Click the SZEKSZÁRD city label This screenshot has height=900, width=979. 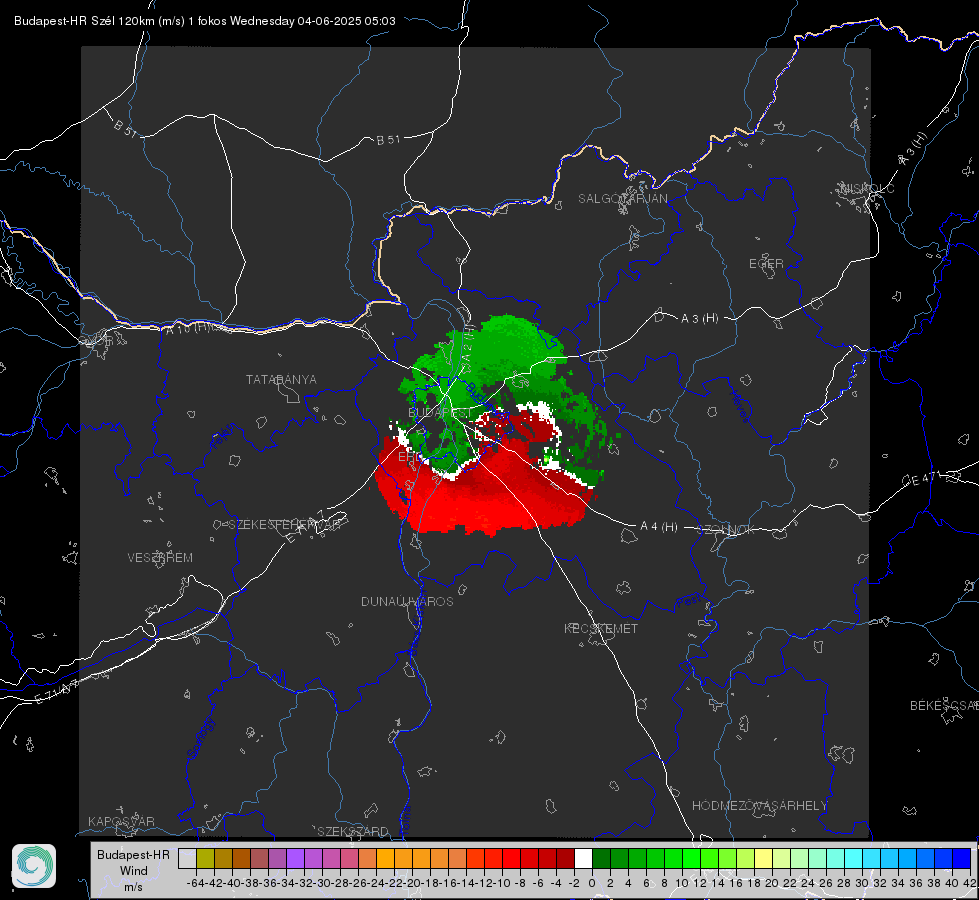(x=353, y=831)
